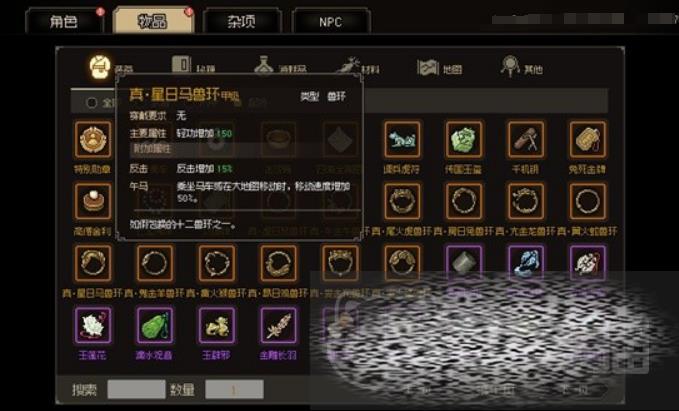679x411 pixels.
Task: Open the 材料 materials deer icon
Action: [348, 67]
